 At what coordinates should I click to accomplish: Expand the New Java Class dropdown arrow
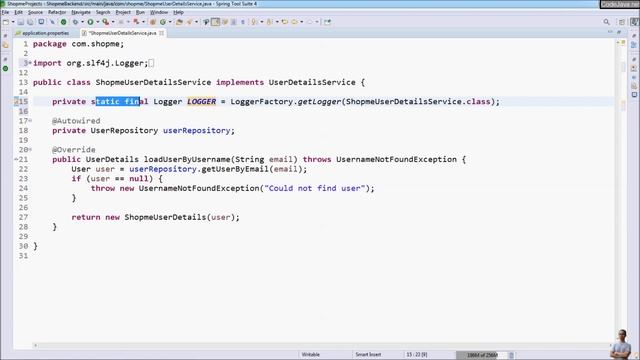pyautogui.click(x=170, y=22)
